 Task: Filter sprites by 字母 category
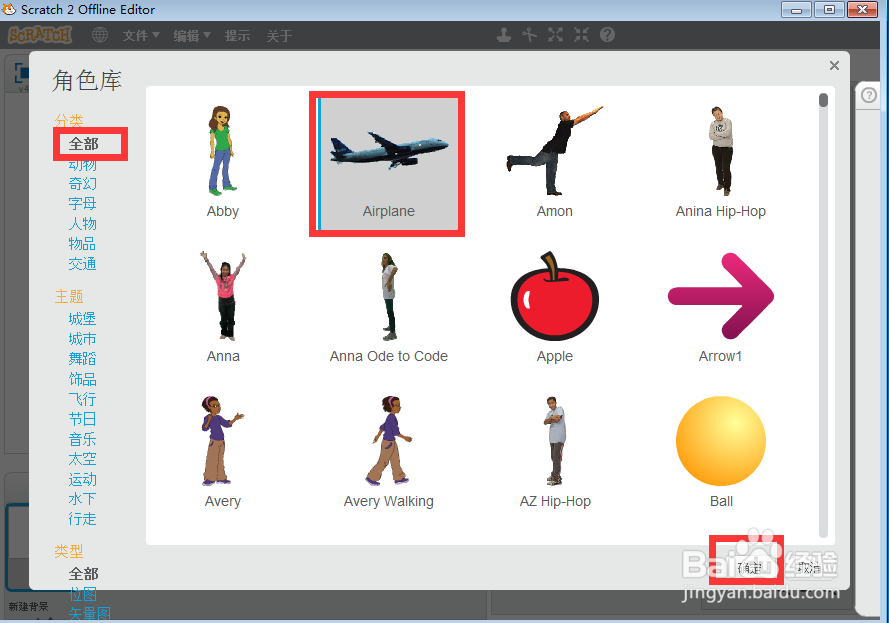coord(83,204)
